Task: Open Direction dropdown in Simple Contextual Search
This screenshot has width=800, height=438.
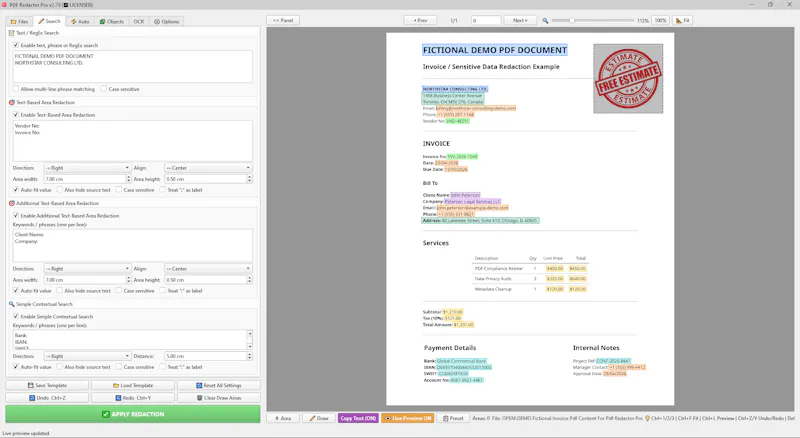Action: click(x=87, y=356)
